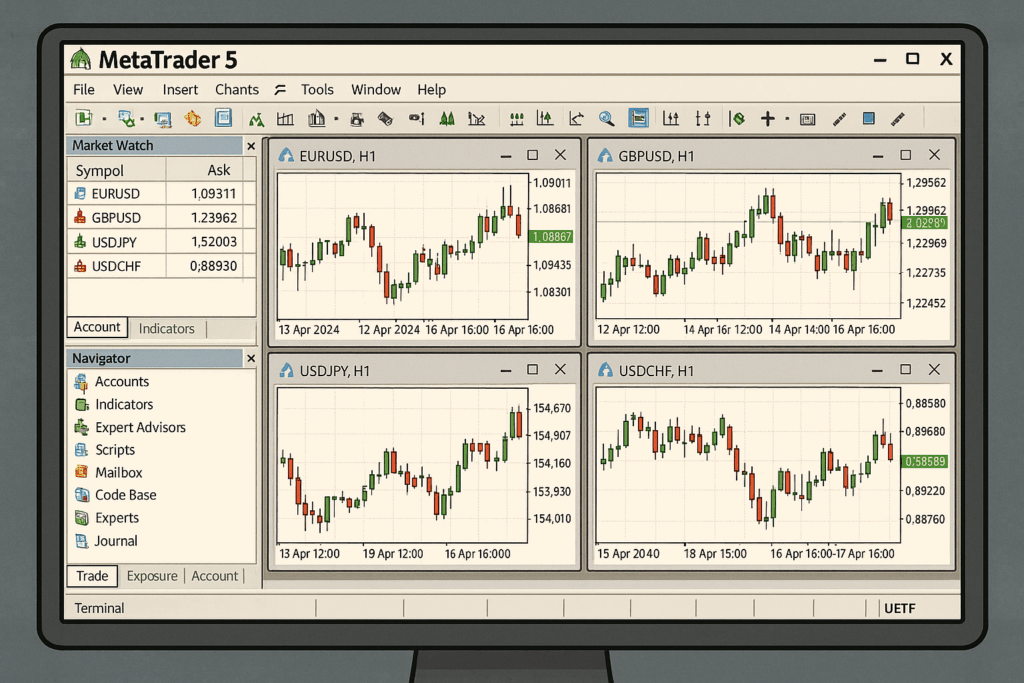Click the Ask value 0;88930

tap(214, 266)
